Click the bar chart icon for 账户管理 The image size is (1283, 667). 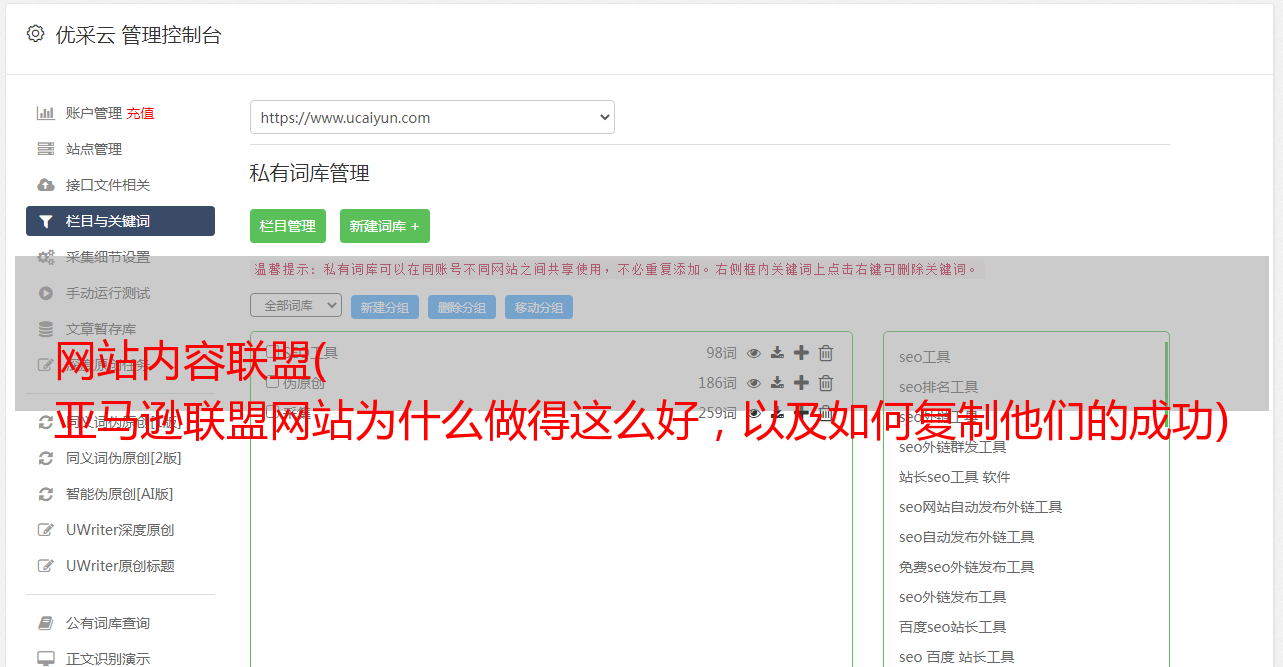click(45, 113)
